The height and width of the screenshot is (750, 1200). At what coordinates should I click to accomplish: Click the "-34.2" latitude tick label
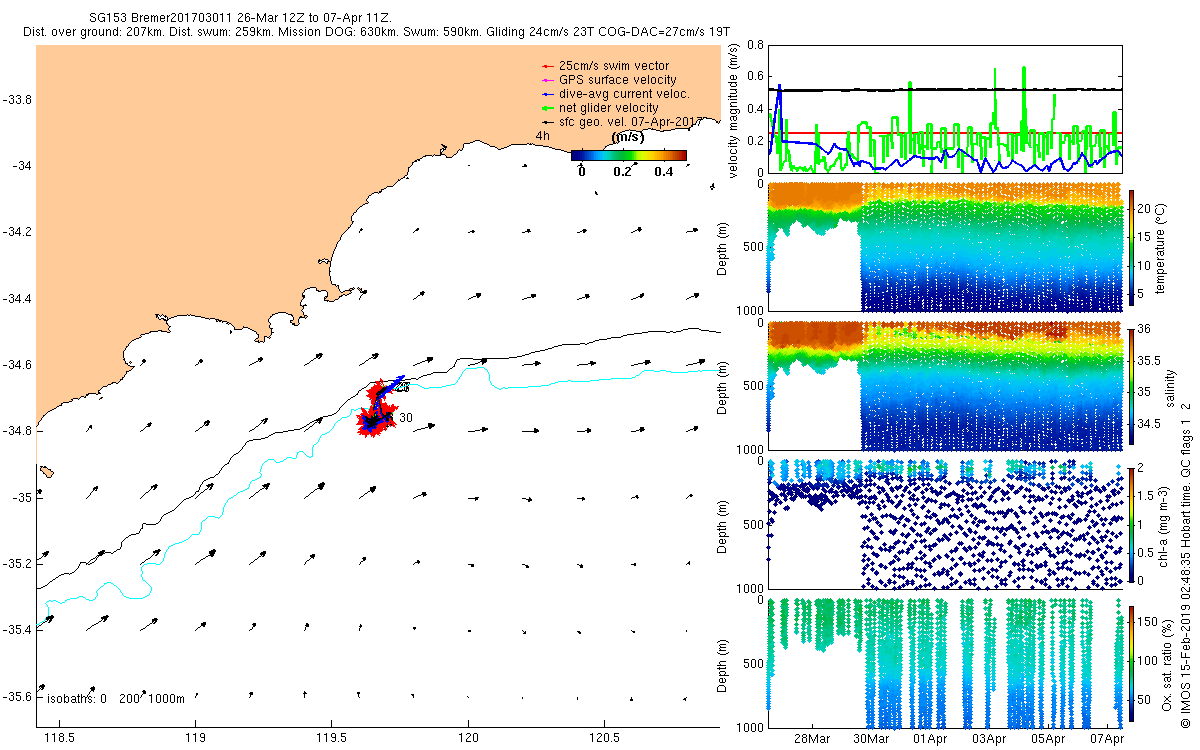coord(16,232)
